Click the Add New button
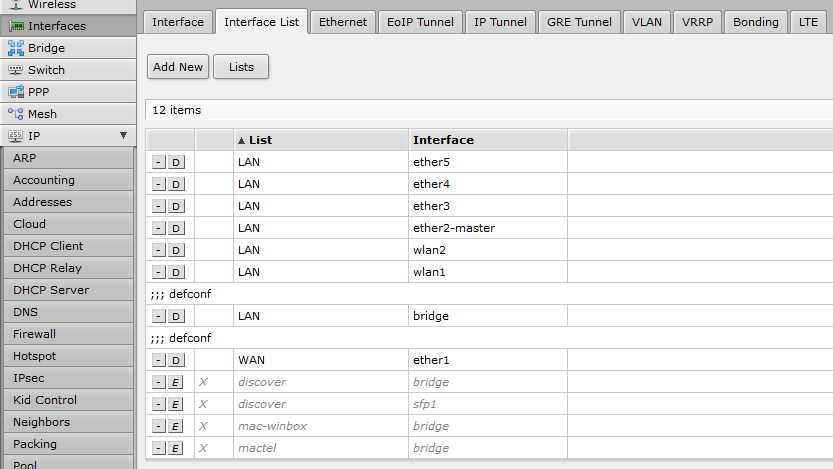 pos(178,67)
